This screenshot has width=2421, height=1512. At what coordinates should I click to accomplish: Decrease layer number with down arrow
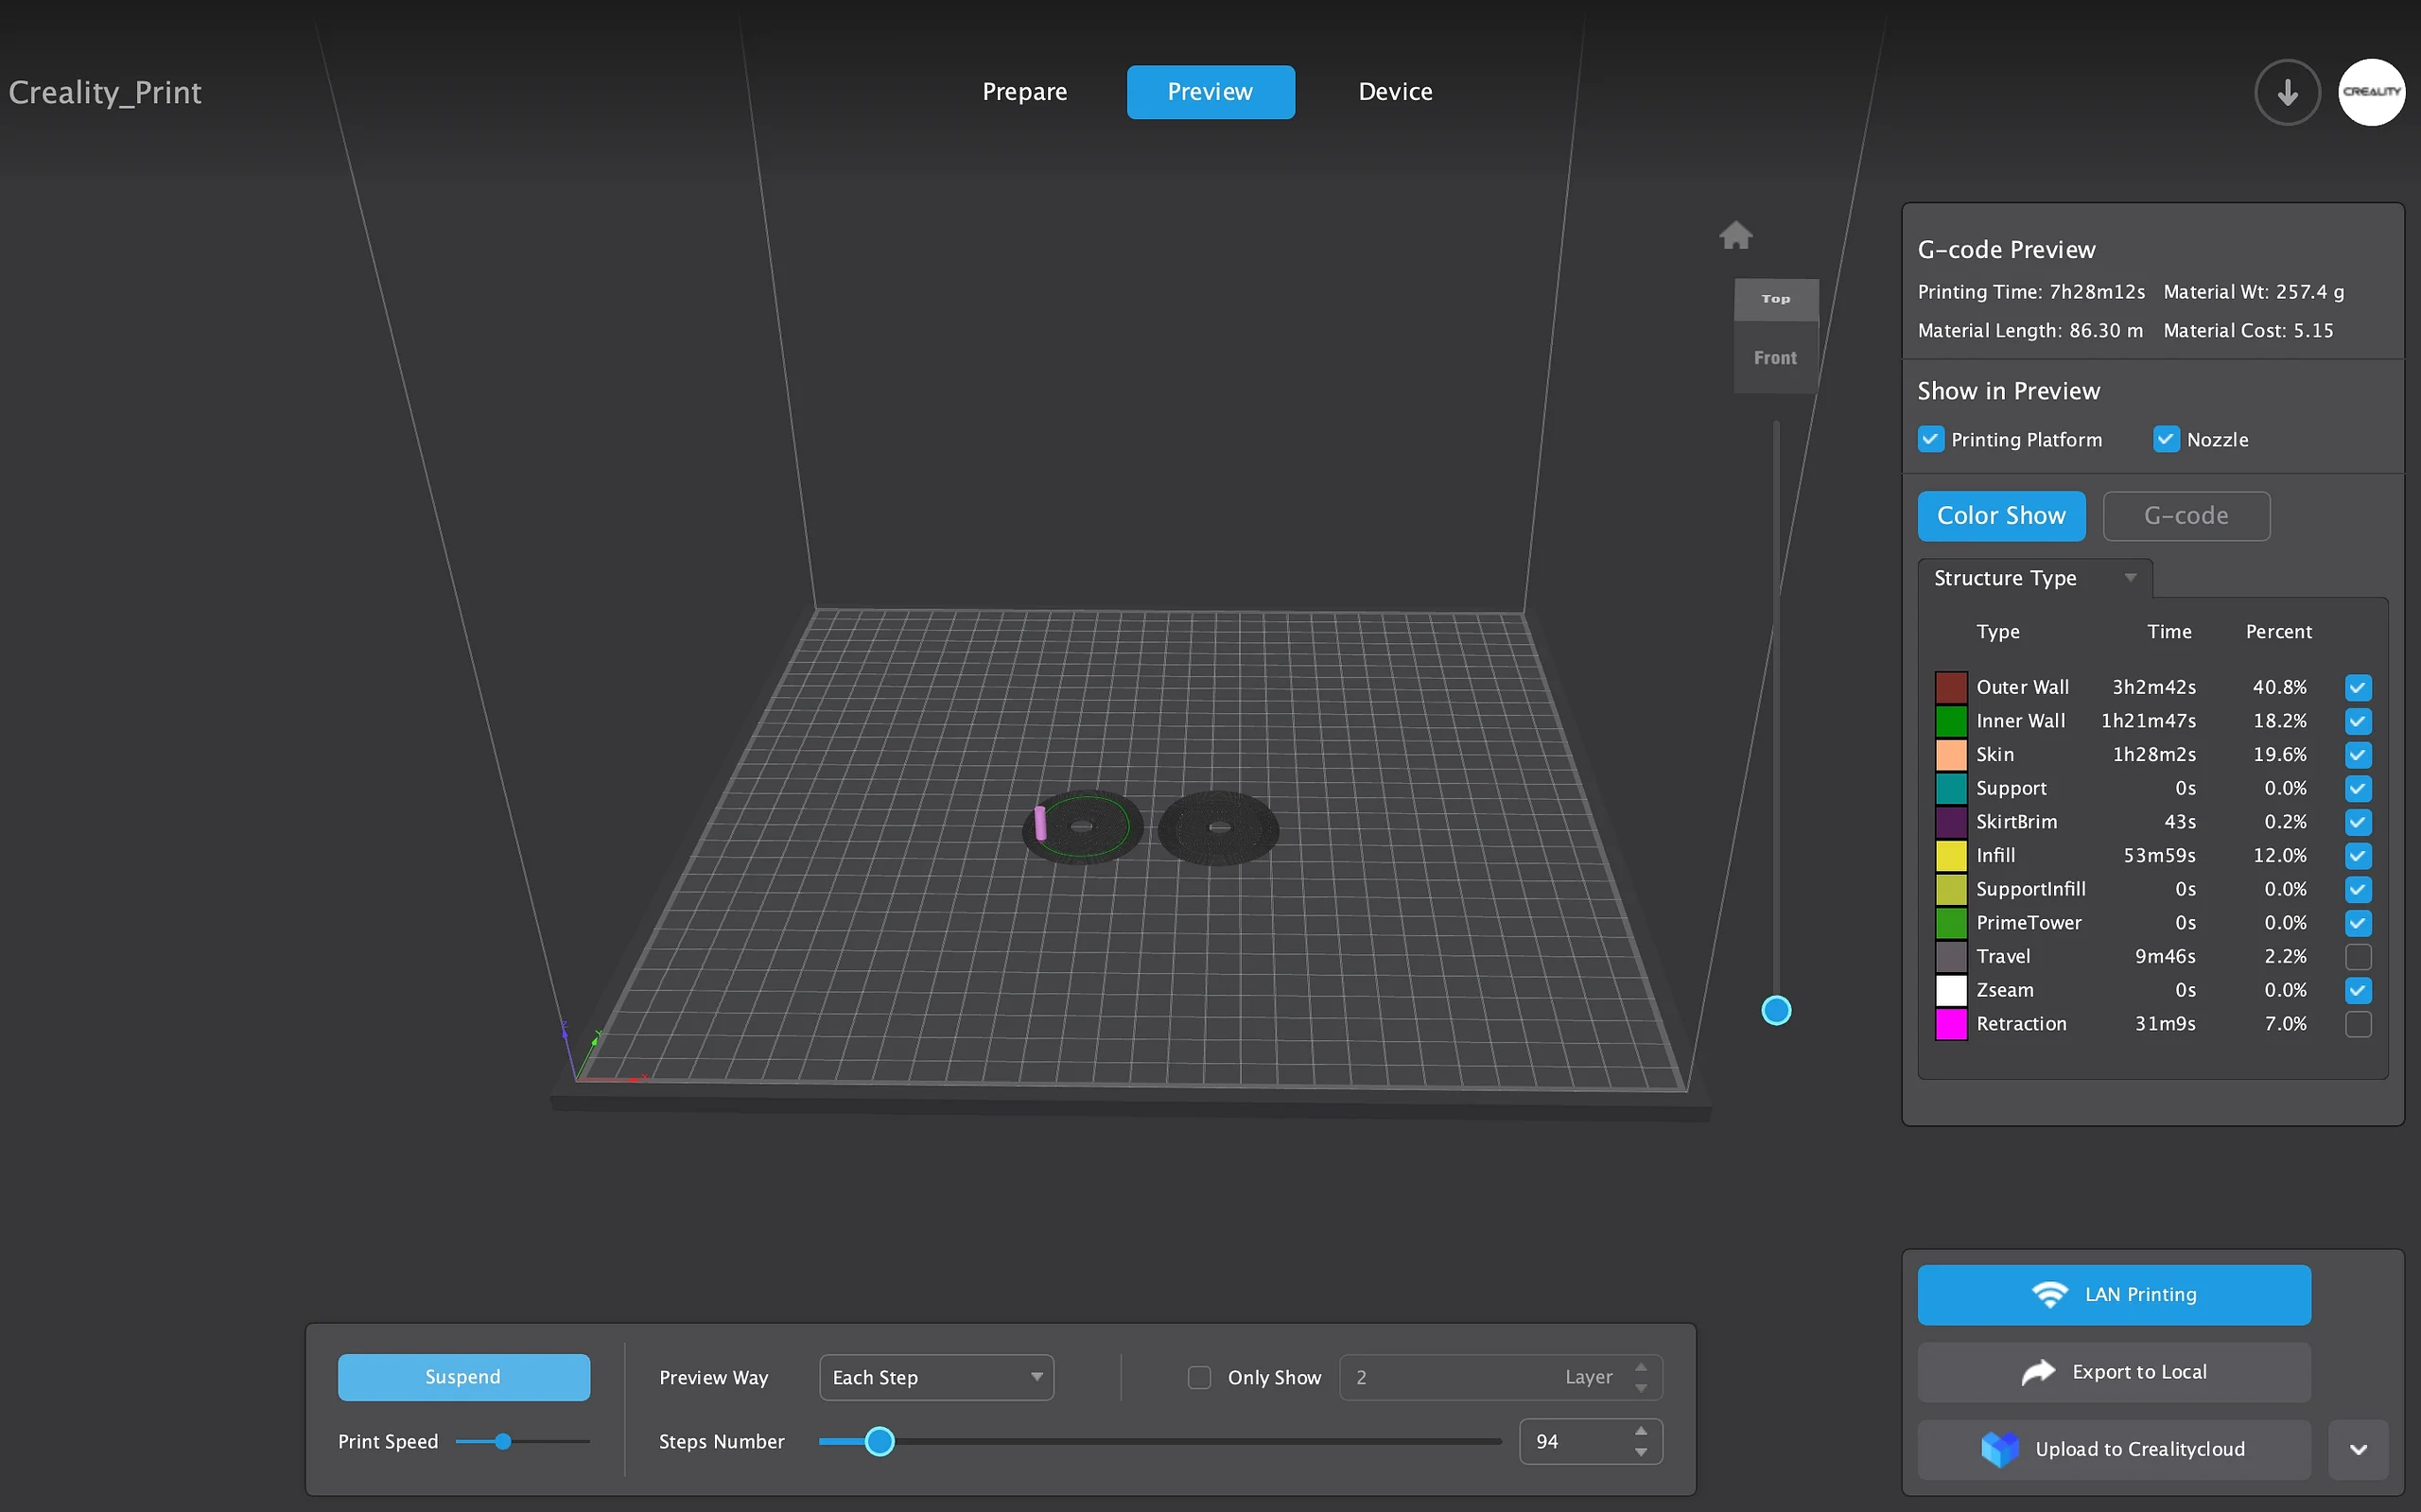coord(1641,1388)
